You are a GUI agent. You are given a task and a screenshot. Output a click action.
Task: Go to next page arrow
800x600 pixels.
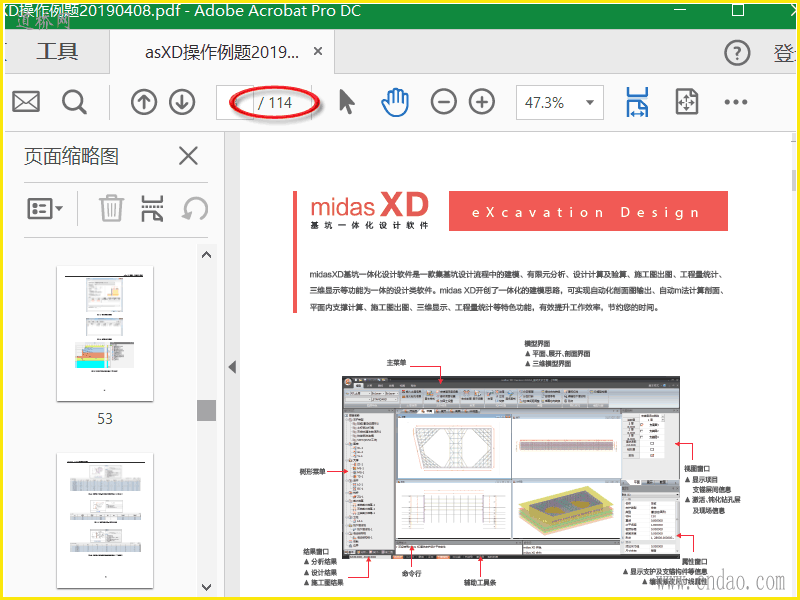(182, 102)
